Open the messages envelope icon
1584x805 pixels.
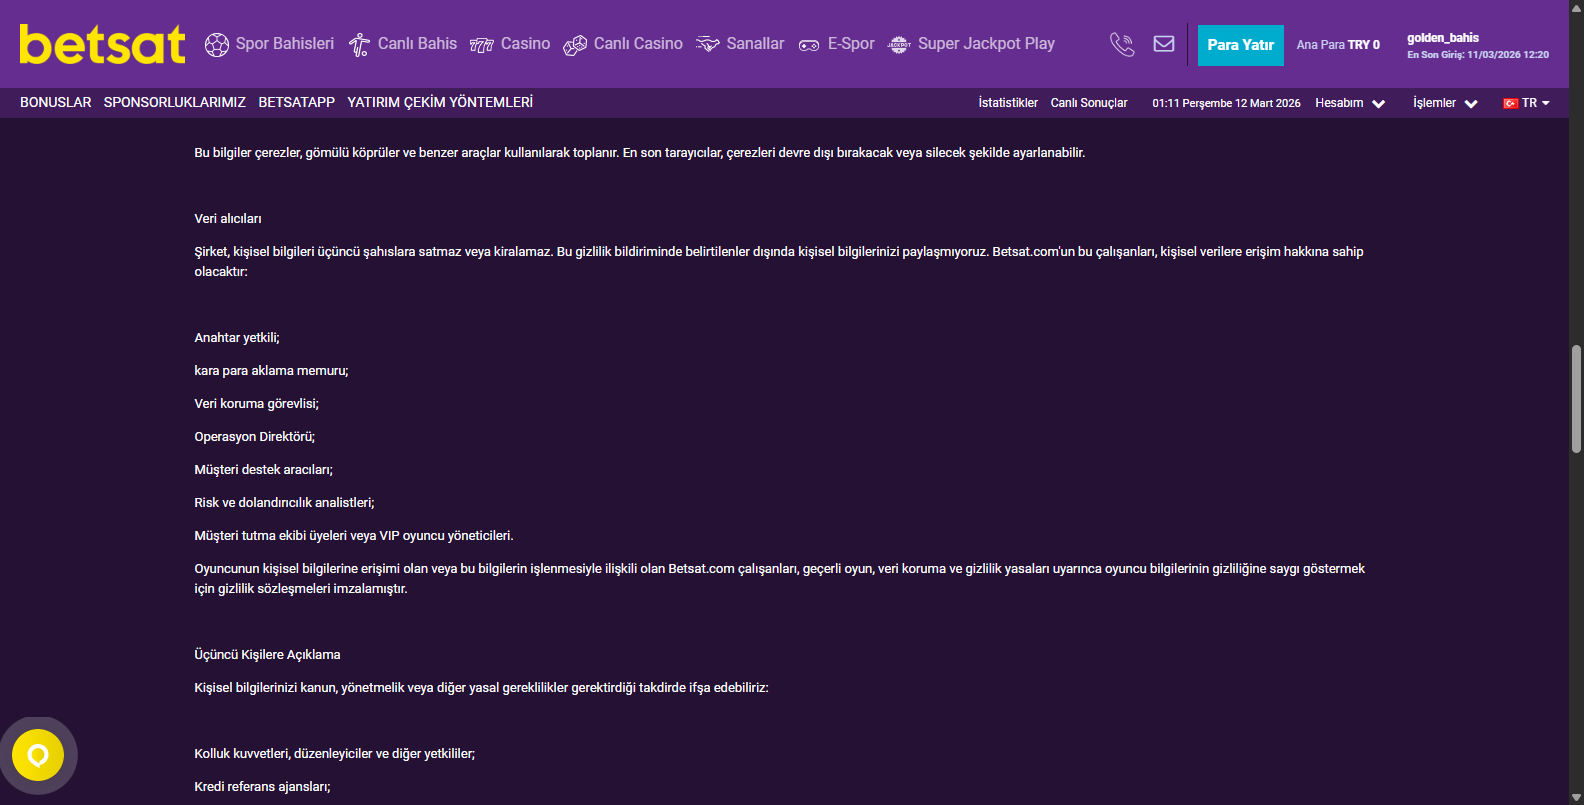coord(1164,44)
